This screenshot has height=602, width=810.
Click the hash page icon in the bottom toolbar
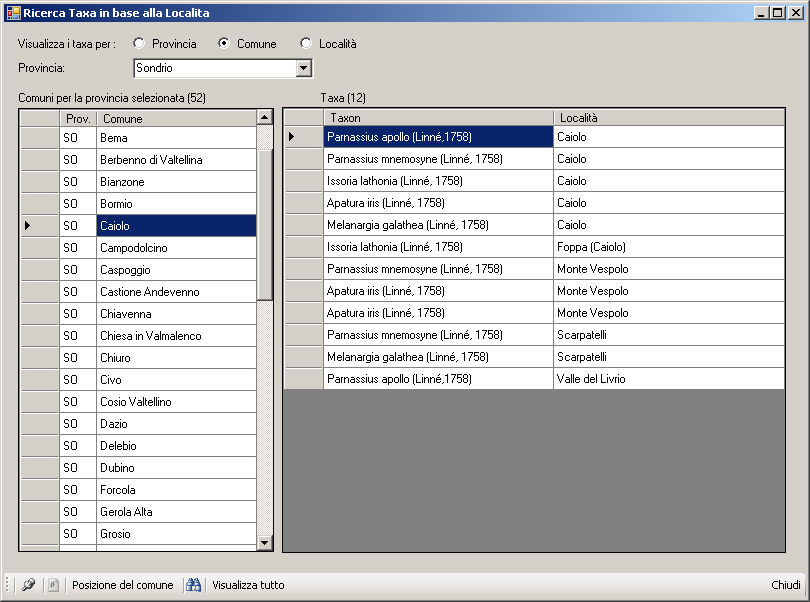tap(53, 585)
